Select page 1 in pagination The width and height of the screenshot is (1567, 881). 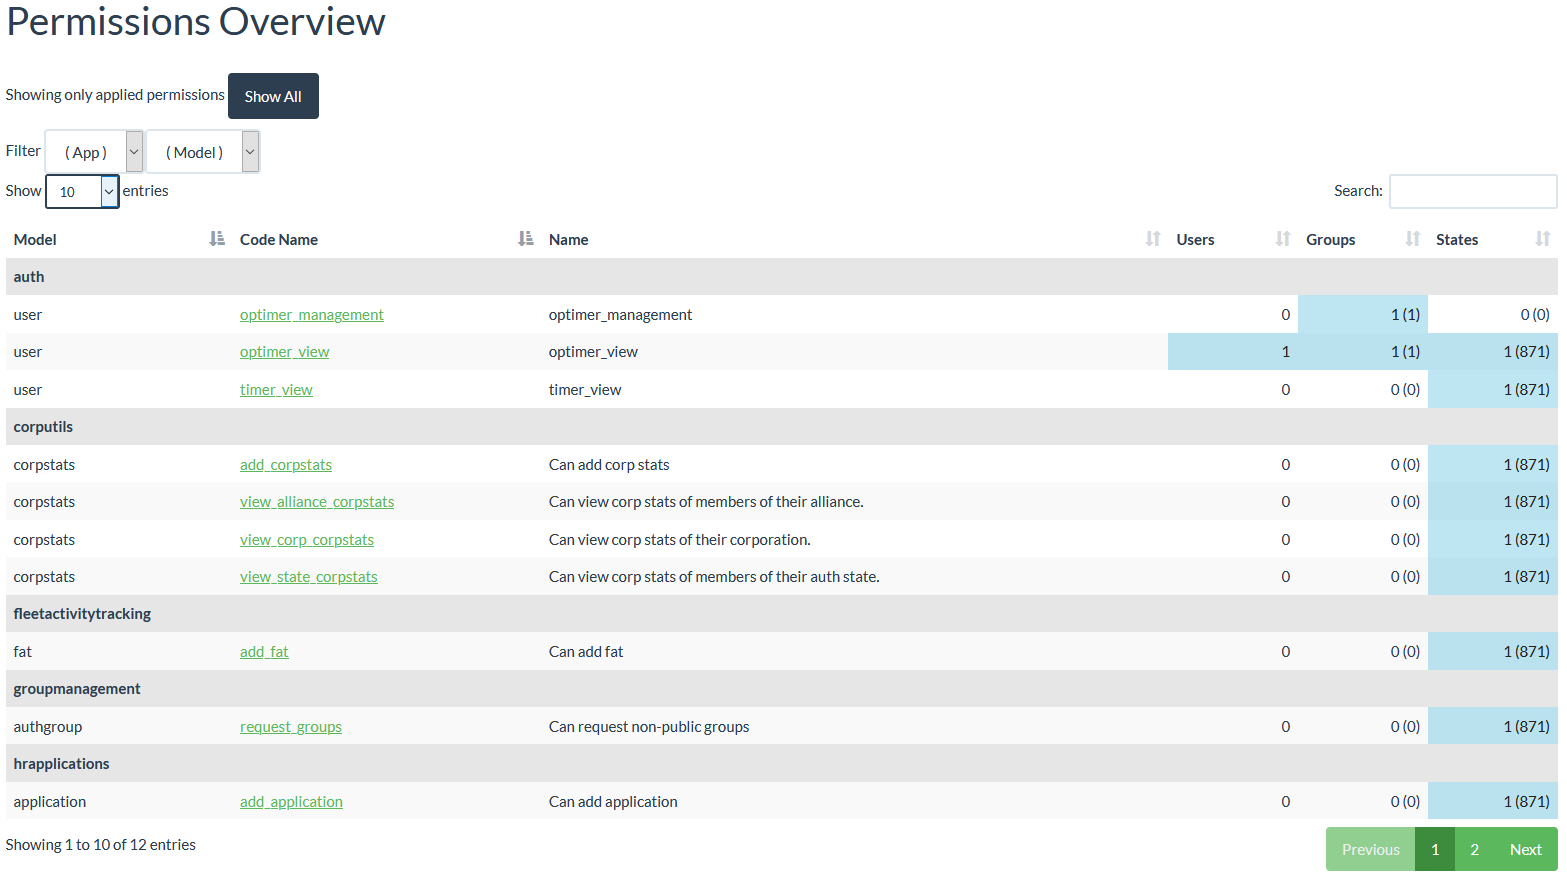[1435, 849]
